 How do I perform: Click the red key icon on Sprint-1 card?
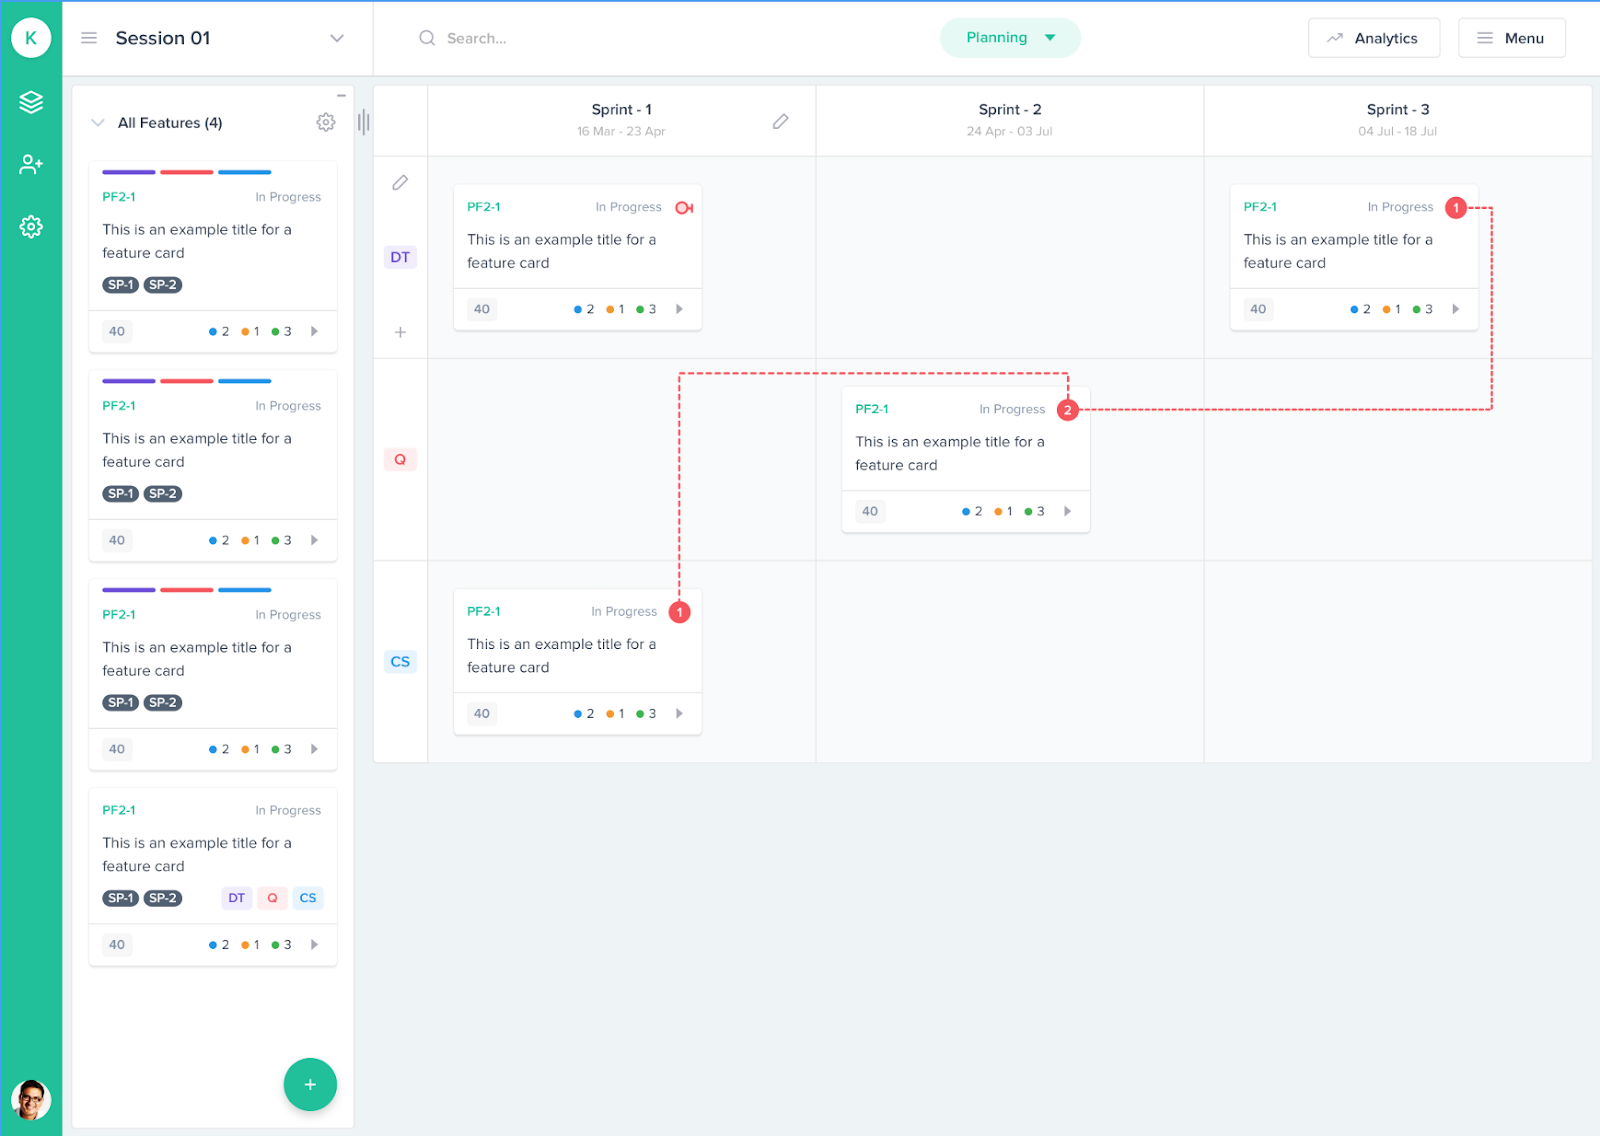point(684,207)
